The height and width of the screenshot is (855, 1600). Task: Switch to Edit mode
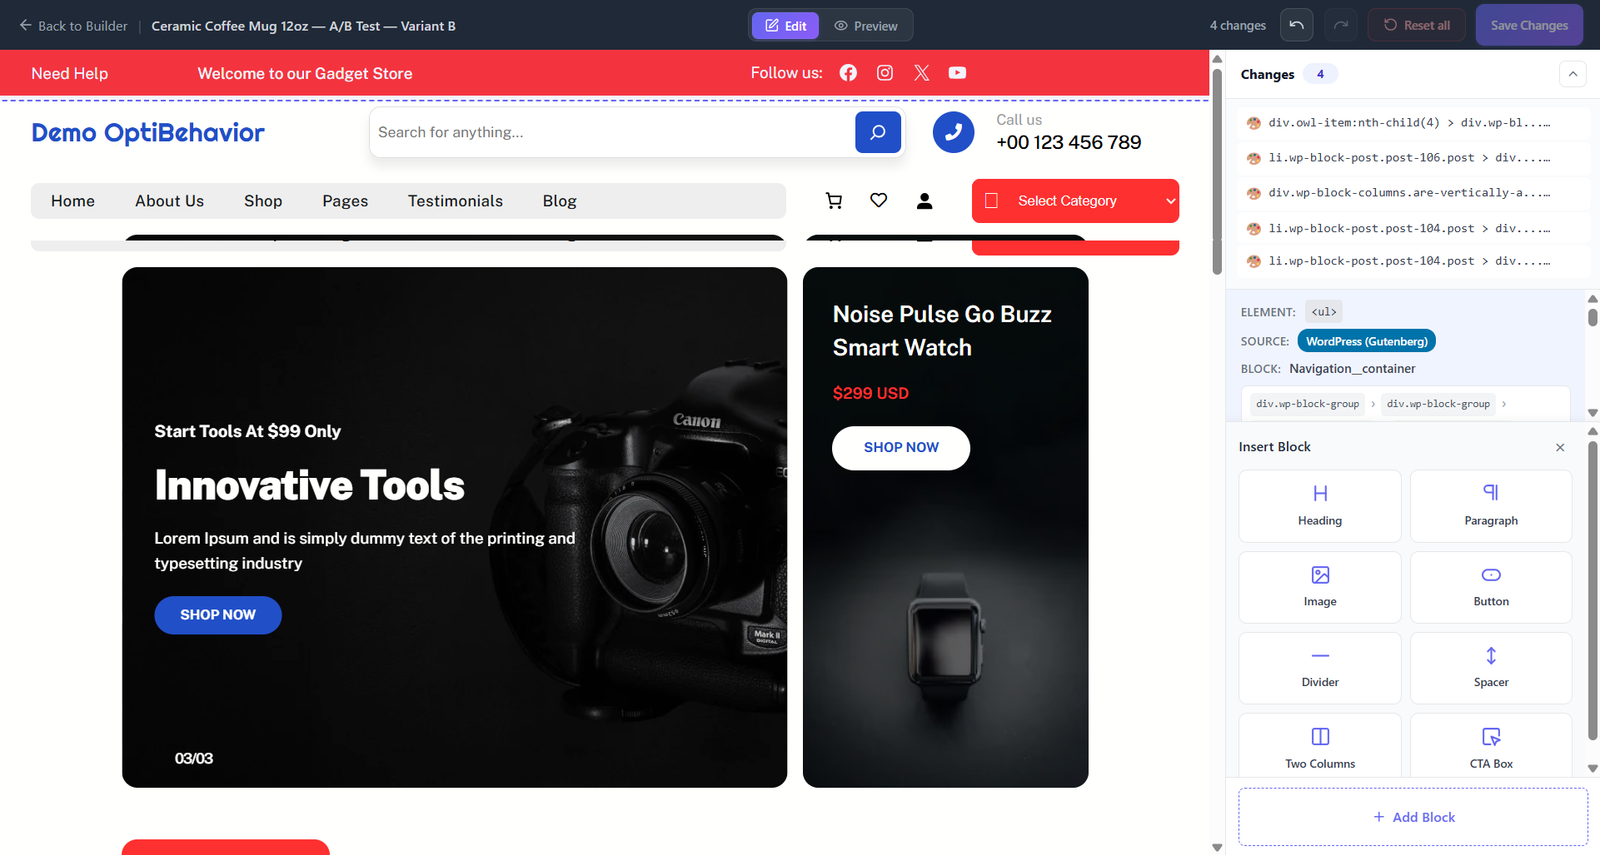[786, 26]
